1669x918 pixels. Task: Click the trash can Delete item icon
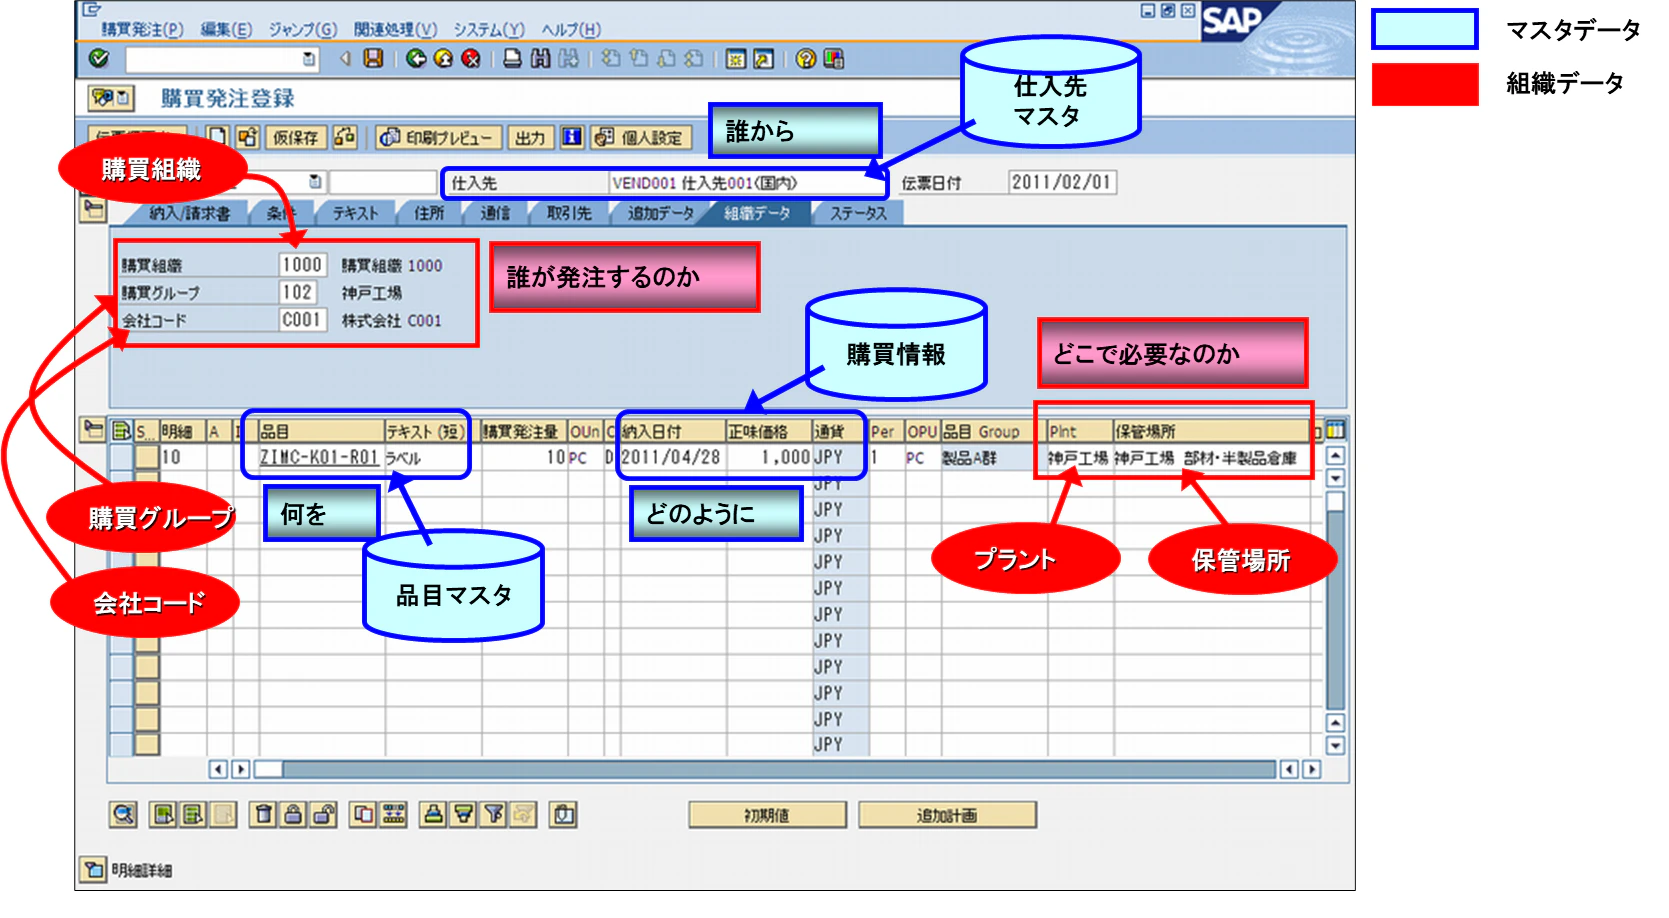(x=263, y=814)
